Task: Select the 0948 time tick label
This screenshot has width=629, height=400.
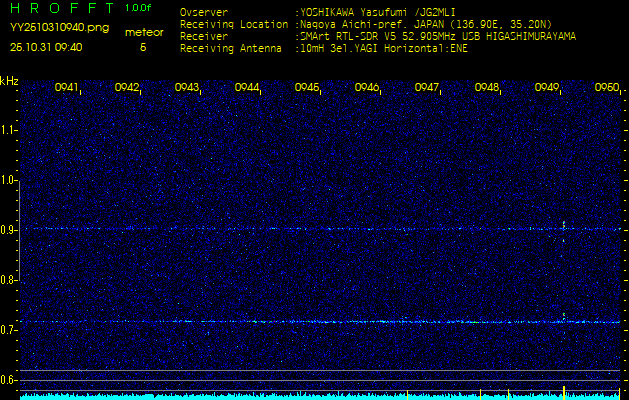Action: (487, 88)
